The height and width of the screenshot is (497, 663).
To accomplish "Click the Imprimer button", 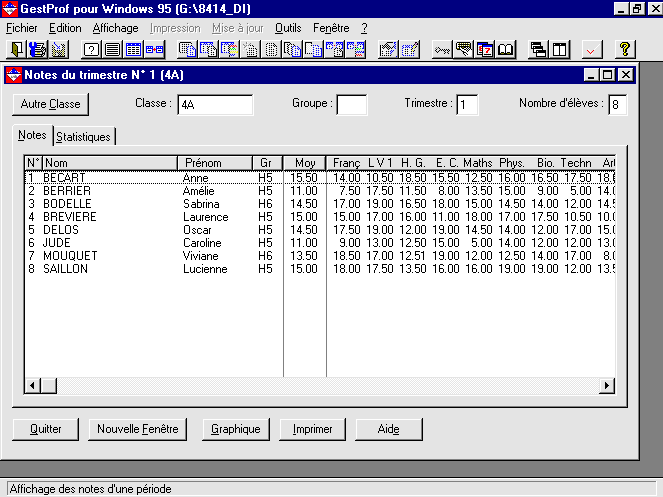I will pyautogui.click(x=313, y=429).
